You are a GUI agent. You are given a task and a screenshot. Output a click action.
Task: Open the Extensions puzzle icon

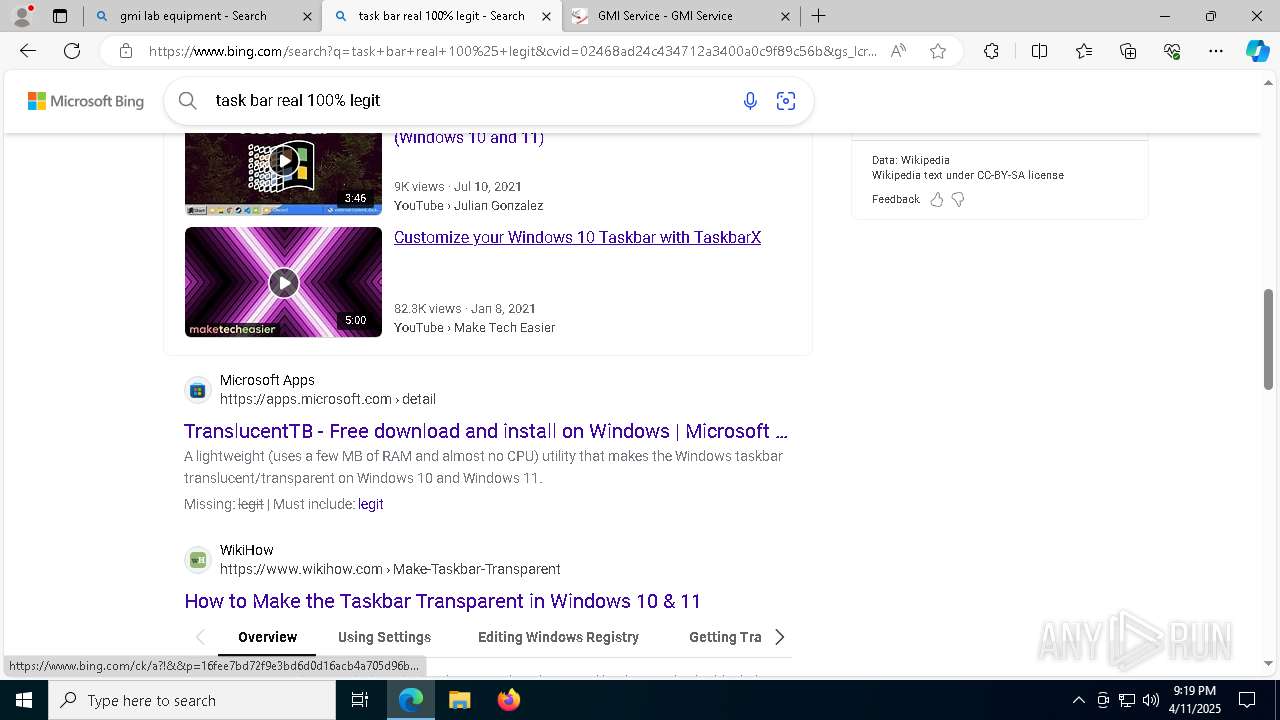pos(991,51)
